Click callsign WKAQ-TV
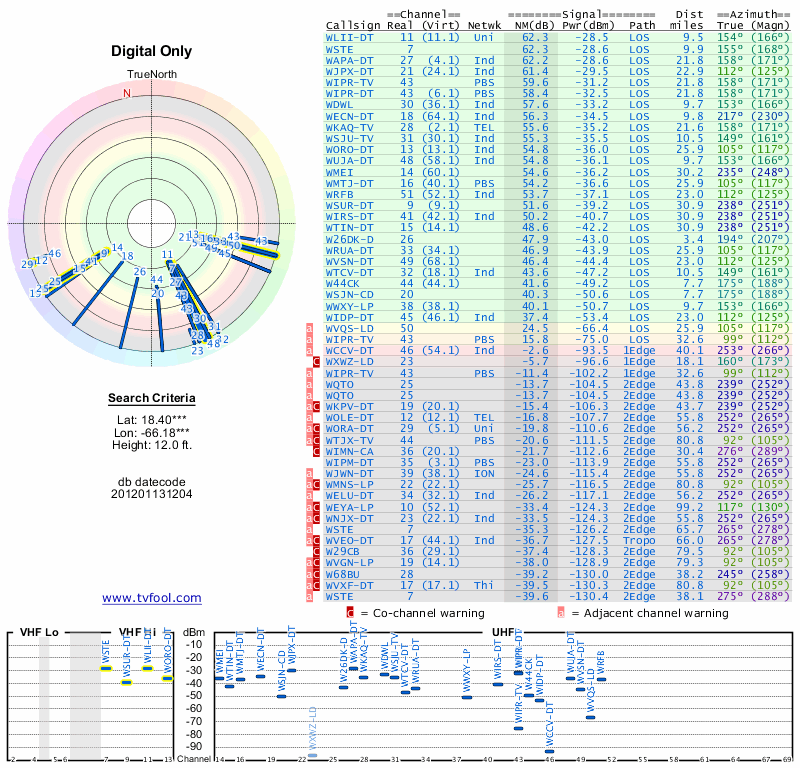Image resolution: width=800 pixels, height=768 pixels. pyautogui.click(x=349, y=128)
